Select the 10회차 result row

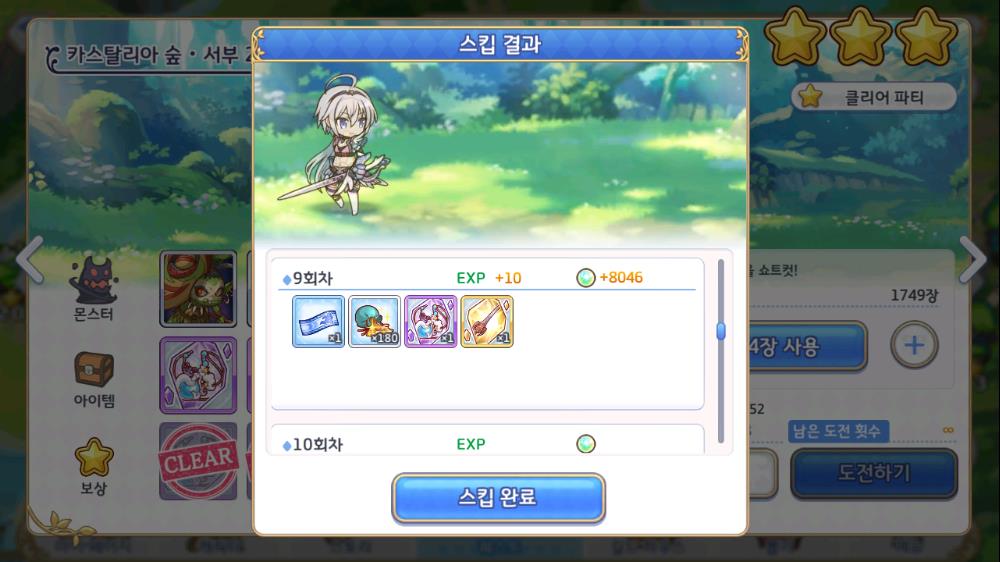[487, 440]
